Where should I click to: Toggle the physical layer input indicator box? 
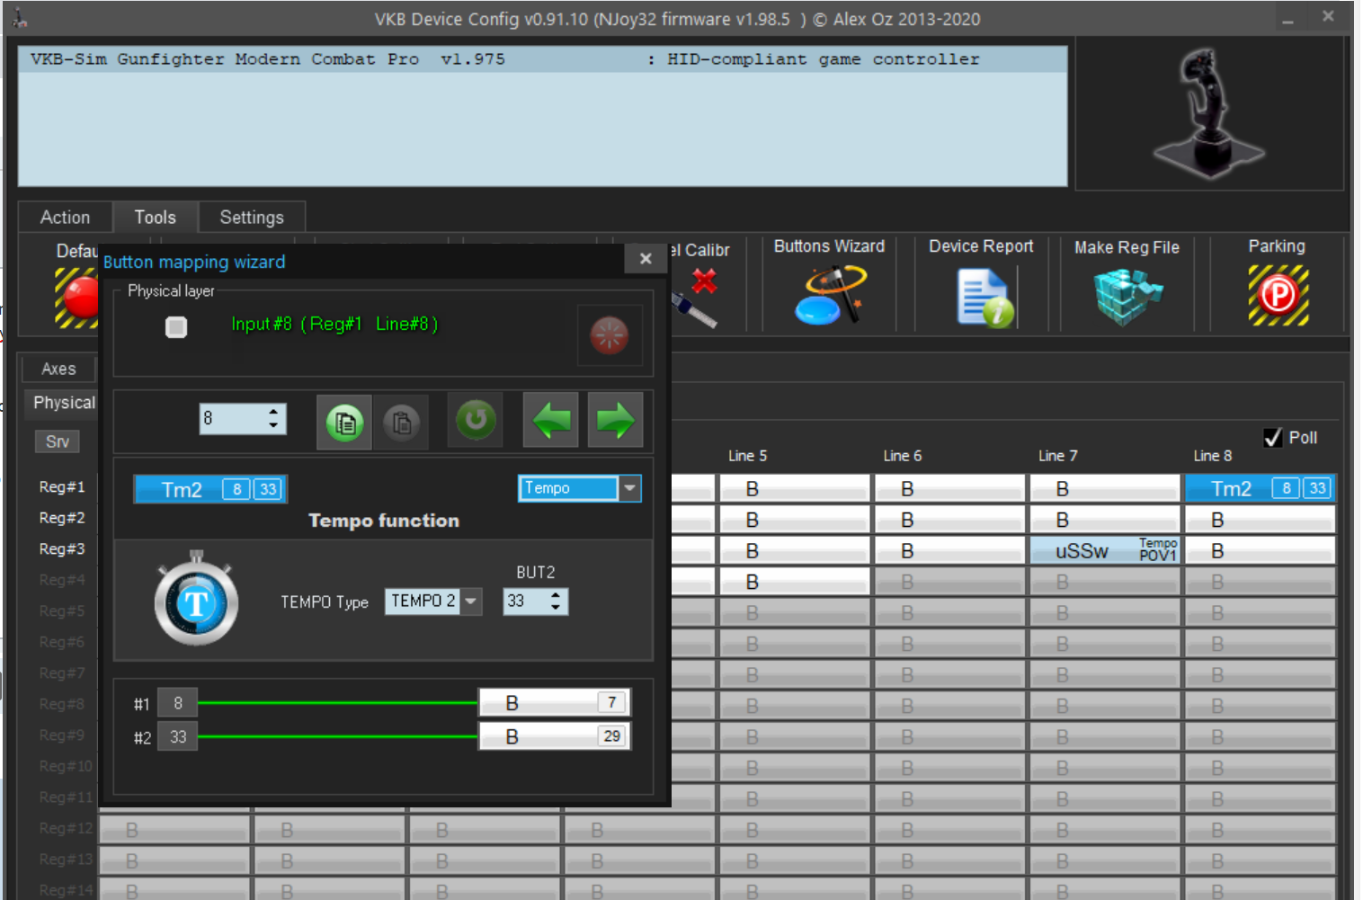[176, 327]
